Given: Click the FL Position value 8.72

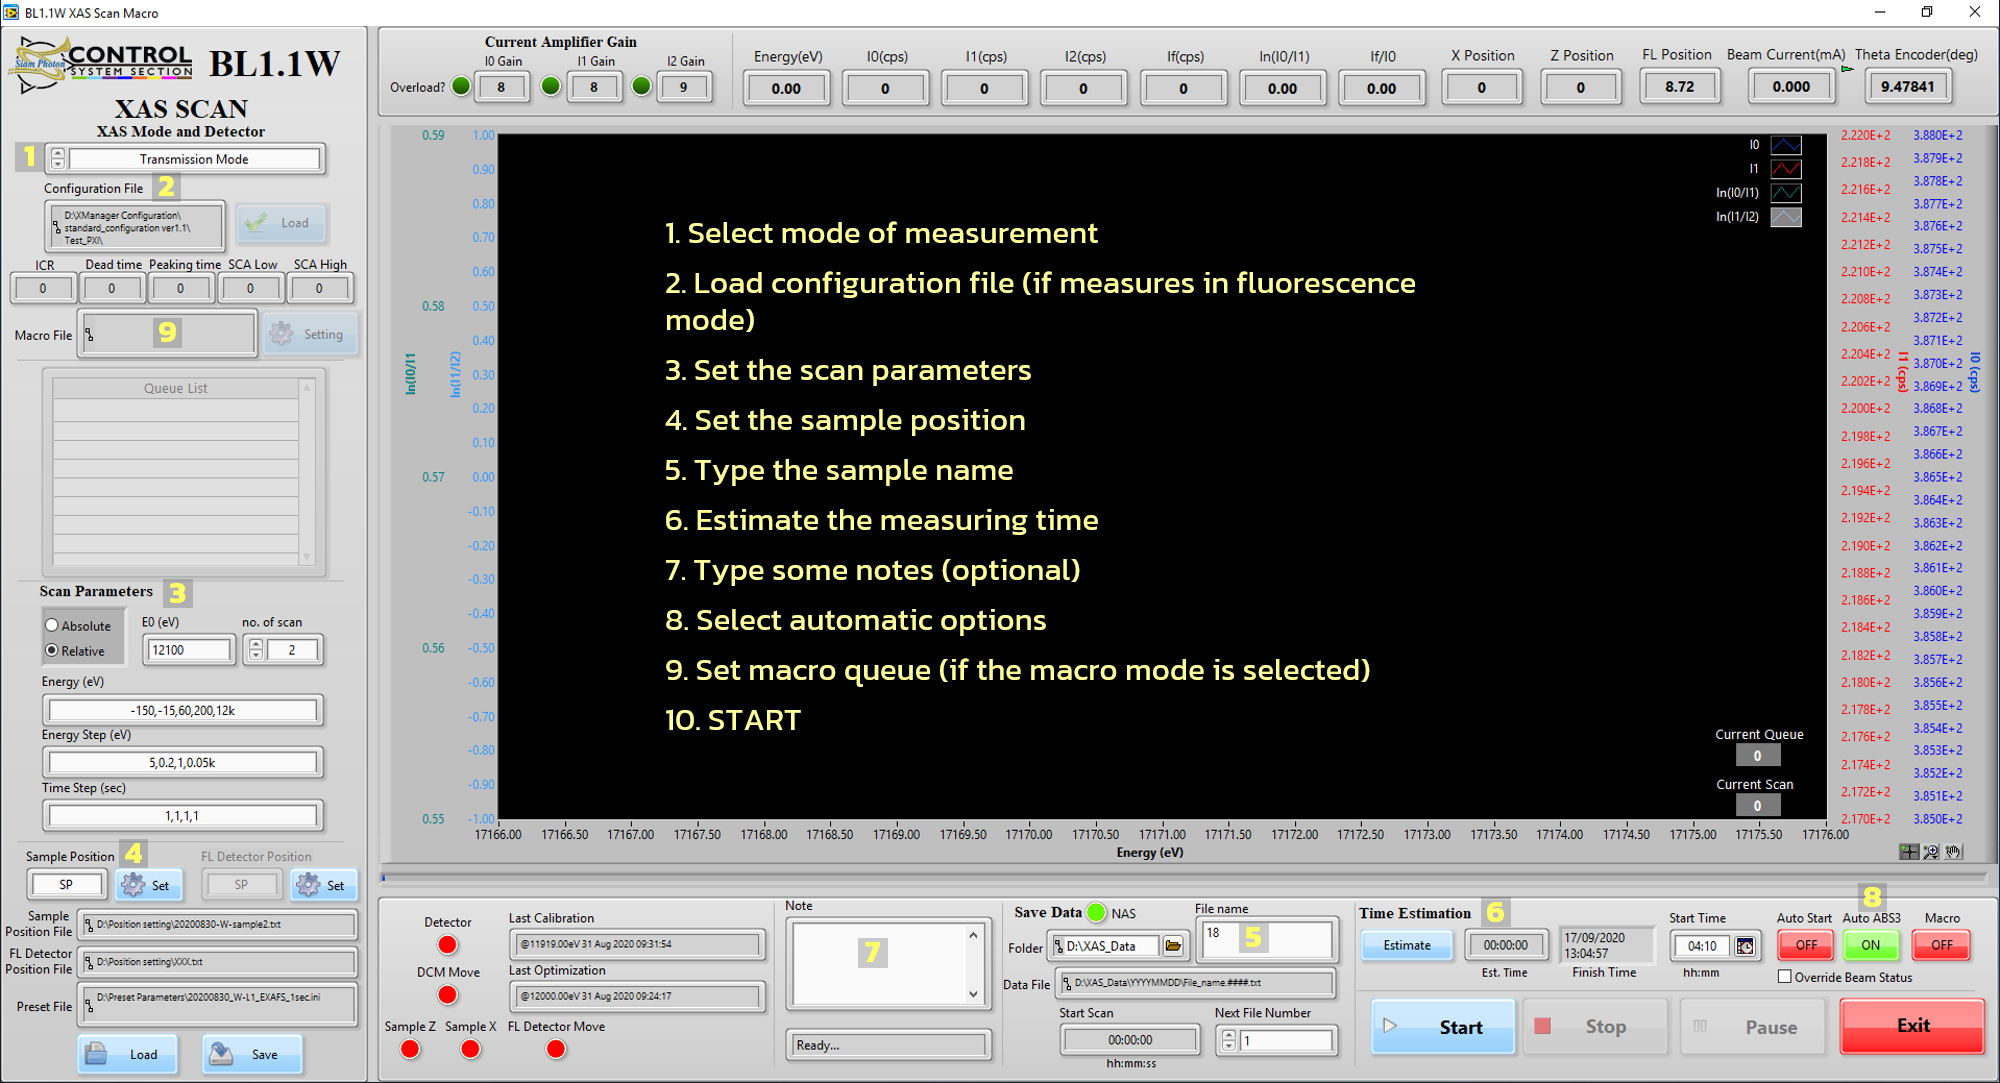Looking at the screenshot, I should pyautogui.click(x=1679, y=87).
